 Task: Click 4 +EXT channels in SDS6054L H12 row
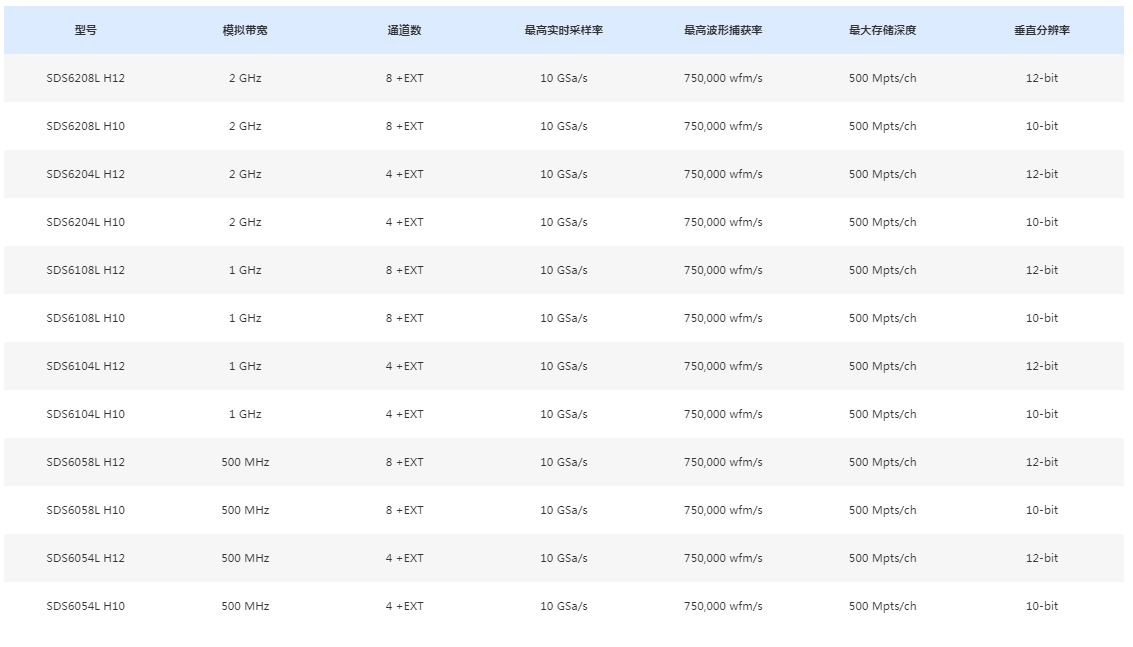405,558
